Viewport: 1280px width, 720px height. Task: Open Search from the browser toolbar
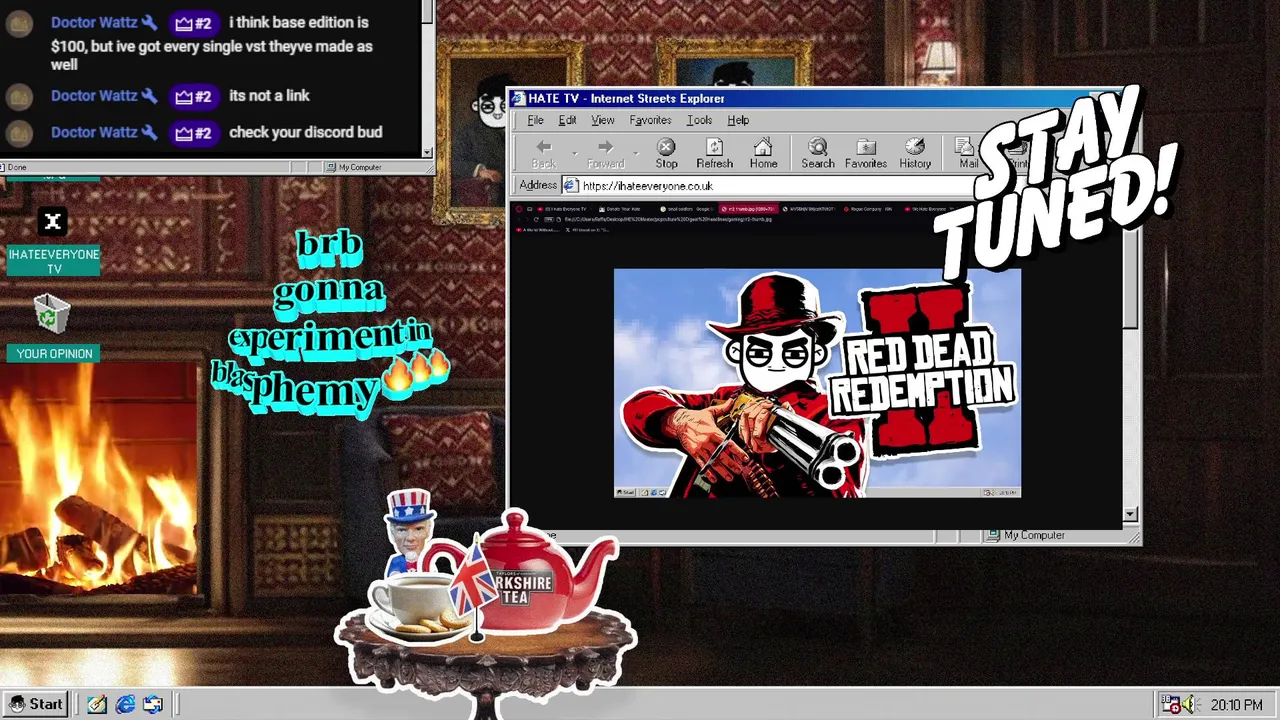pyautogui.click(x=817, y=147)
